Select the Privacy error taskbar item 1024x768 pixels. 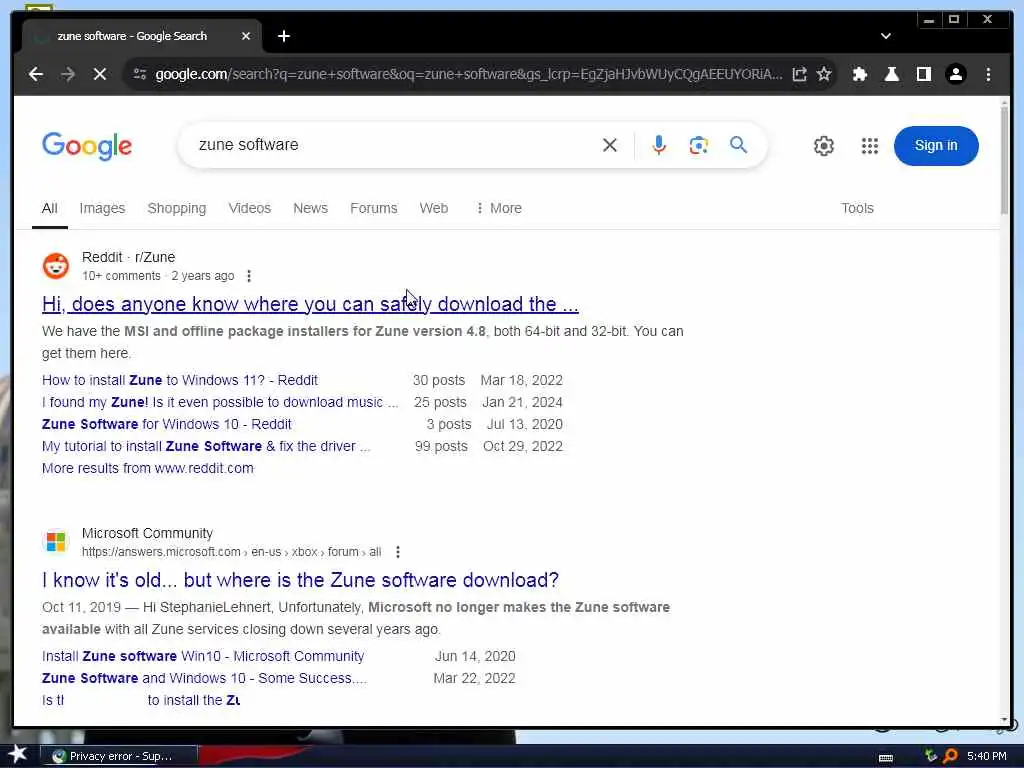coord(119,756)
